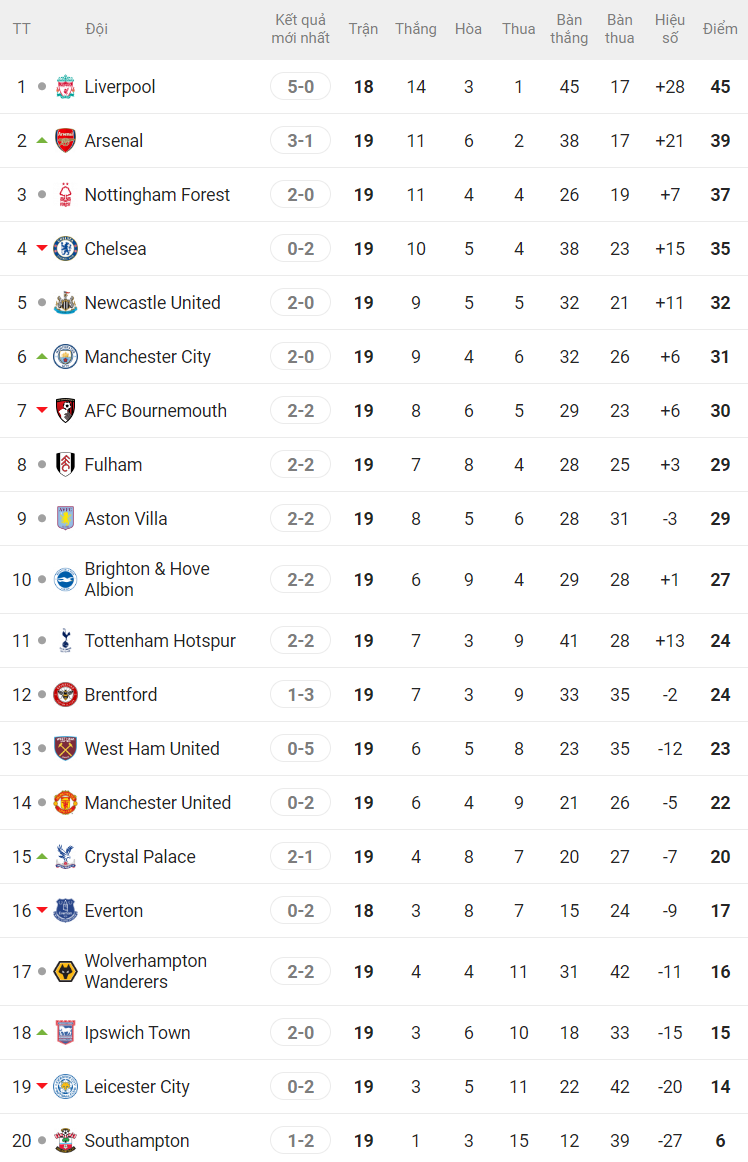748x1162 pixels.
Task: Click the Southampton club crest
Action: point(65,1141)
